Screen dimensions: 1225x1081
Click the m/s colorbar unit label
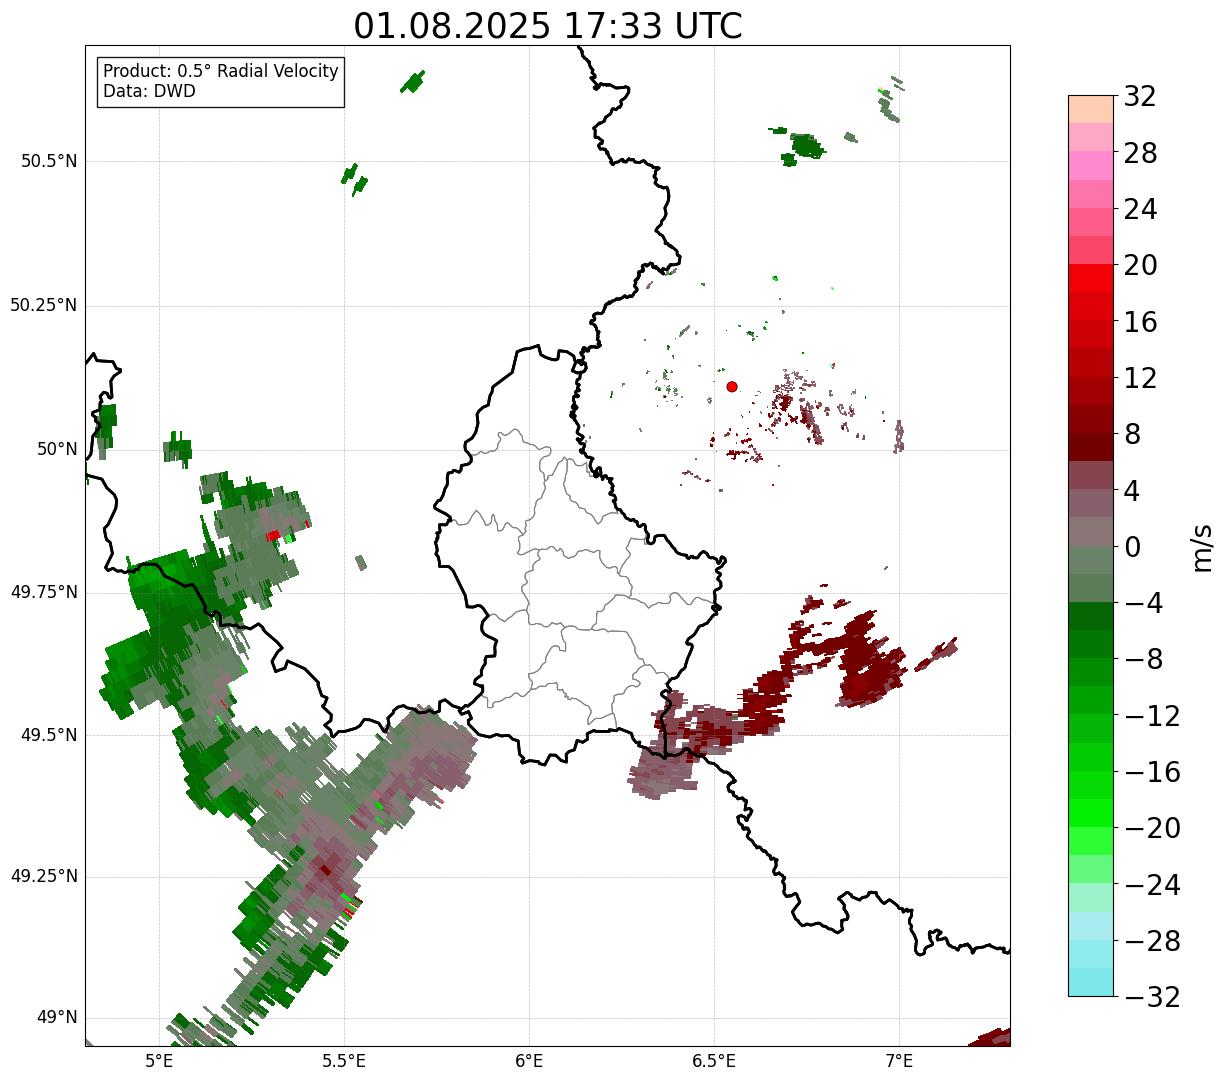1203,547
